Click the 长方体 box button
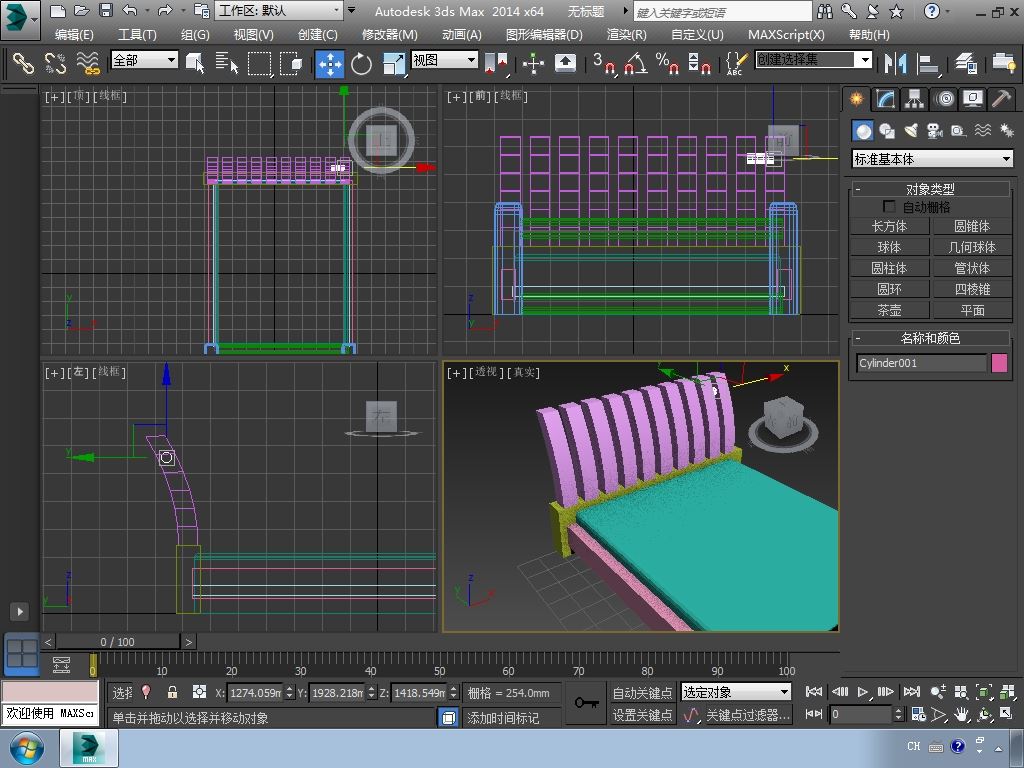 pos(889,226)
